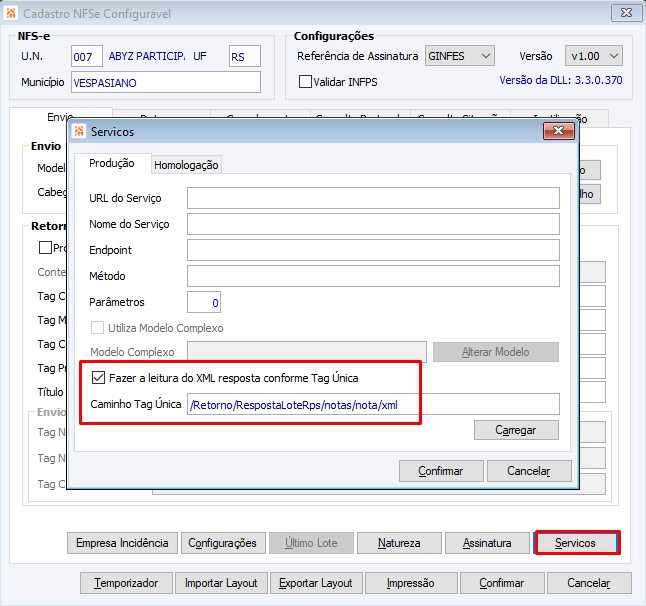Click the Versão da DLL: 3.3.0.370 text
646x606 pixels.
coord(561,80)
